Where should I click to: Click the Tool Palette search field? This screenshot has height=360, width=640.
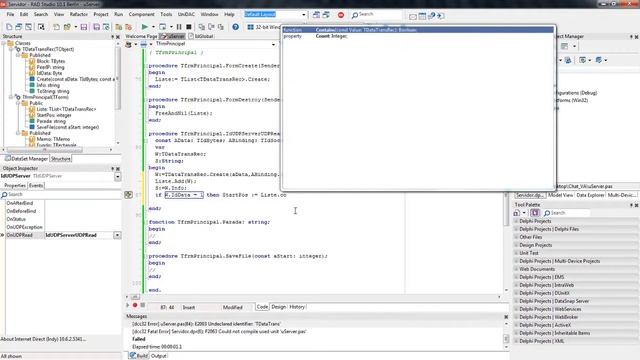567,213
